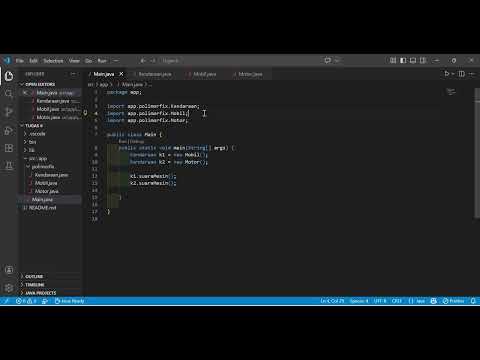Click the VS Code logo in title bar

[x=7, y=60]
